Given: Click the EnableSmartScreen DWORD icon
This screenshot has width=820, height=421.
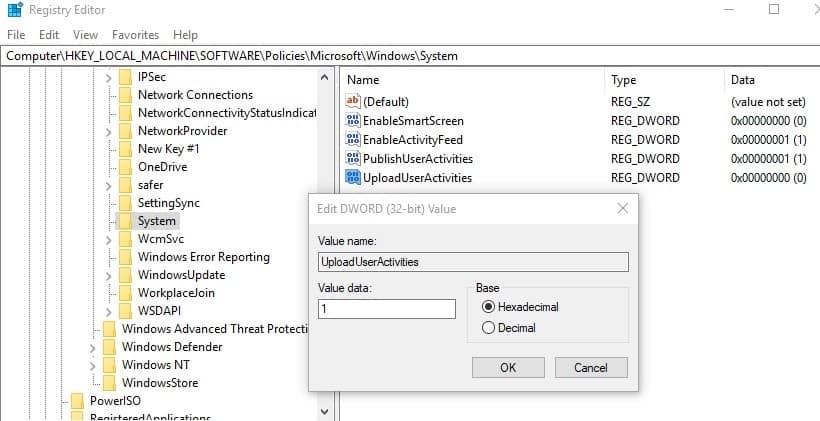Looking at the screenshot, I should click(353, 121).
